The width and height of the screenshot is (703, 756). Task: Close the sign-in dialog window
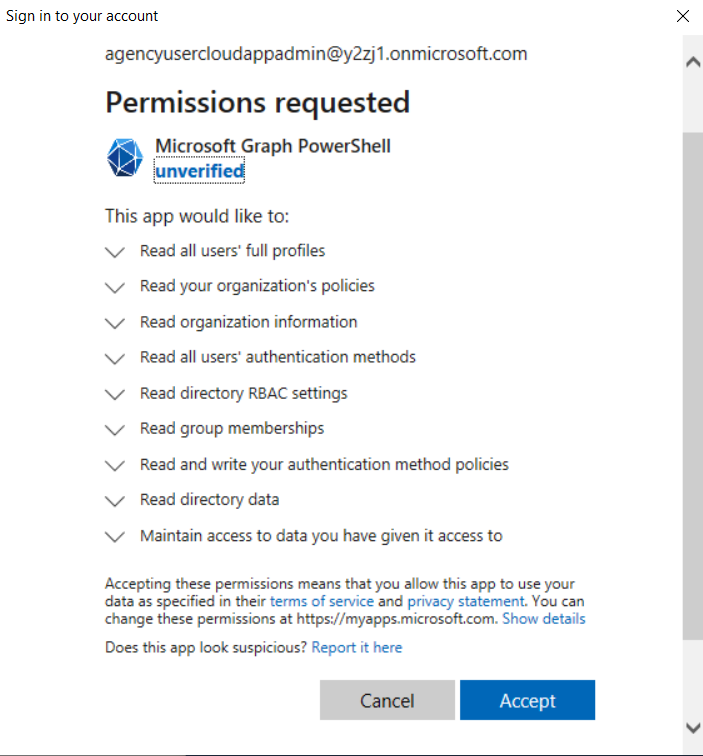[x=683, y=16]
